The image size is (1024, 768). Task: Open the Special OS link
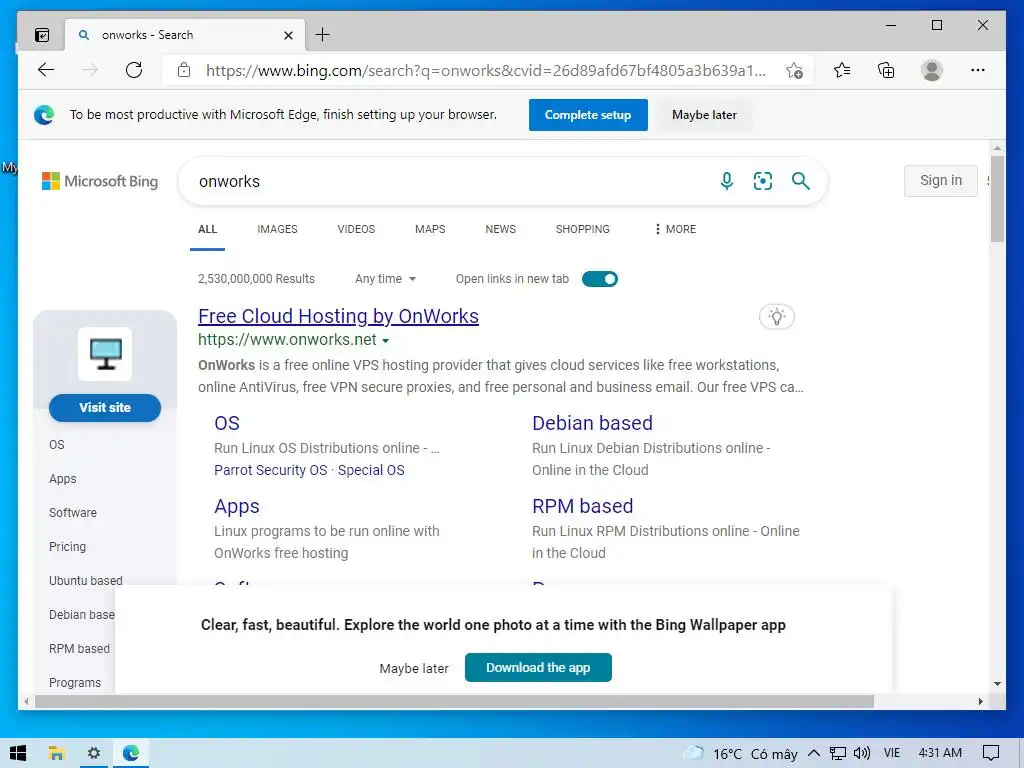[x=371, y=470]
